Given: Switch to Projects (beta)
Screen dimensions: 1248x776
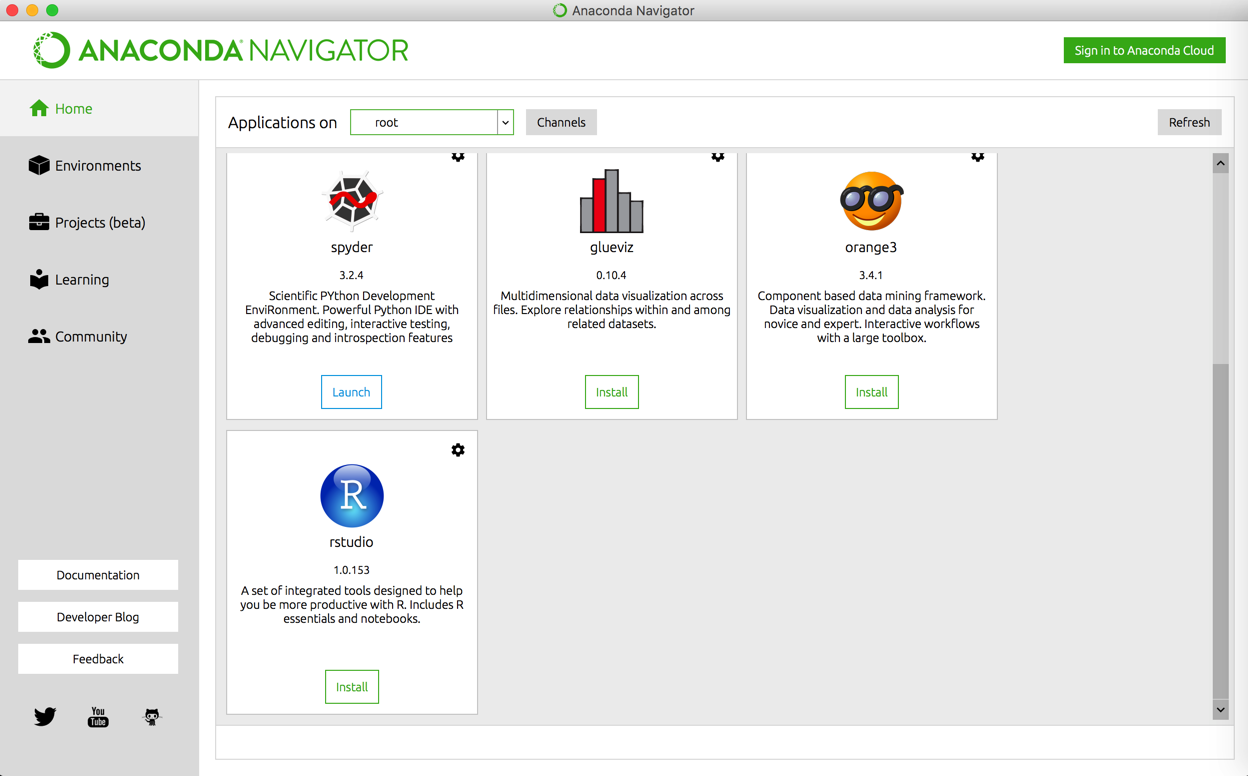Looking at the screenshot, I should (x=99, y=222).
